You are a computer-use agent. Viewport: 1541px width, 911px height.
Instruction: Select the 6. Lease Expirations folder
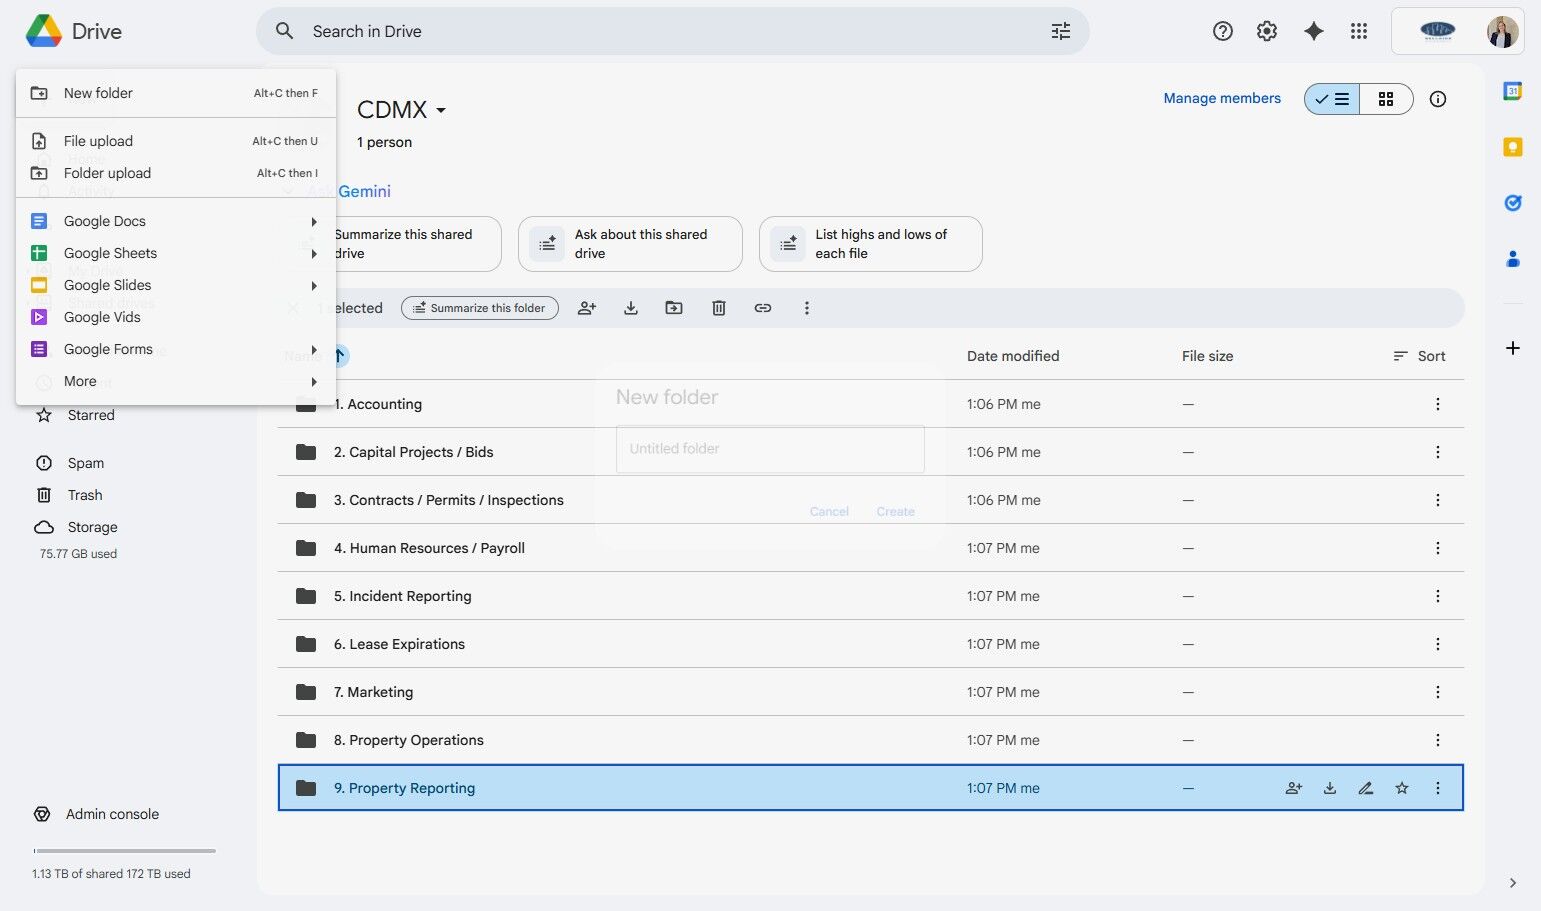(x=871, y=644)
